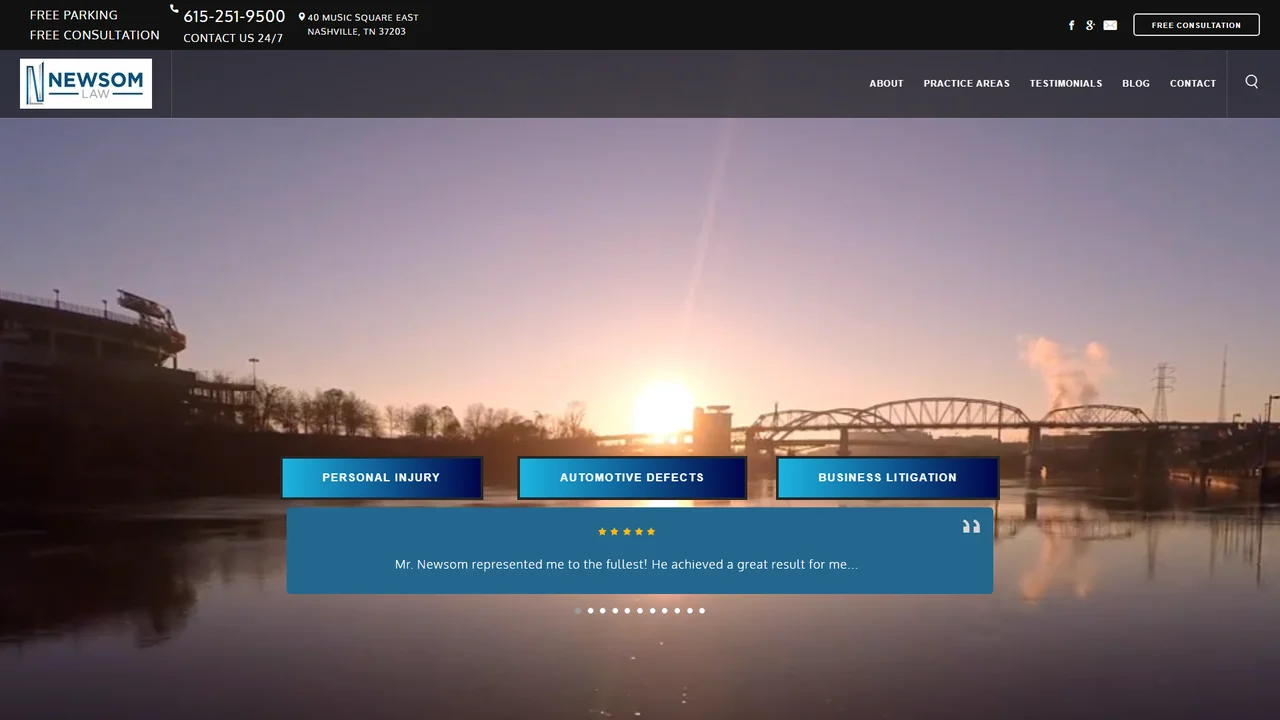Select Contact in the navigation bar
This screenshot has width=1280, height=720.
[1193, 84]
